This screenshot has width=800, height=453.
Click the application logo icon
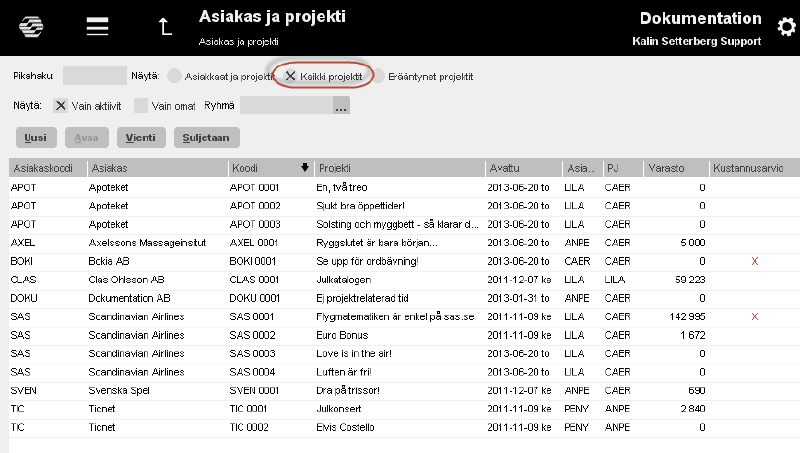point(31,27)
